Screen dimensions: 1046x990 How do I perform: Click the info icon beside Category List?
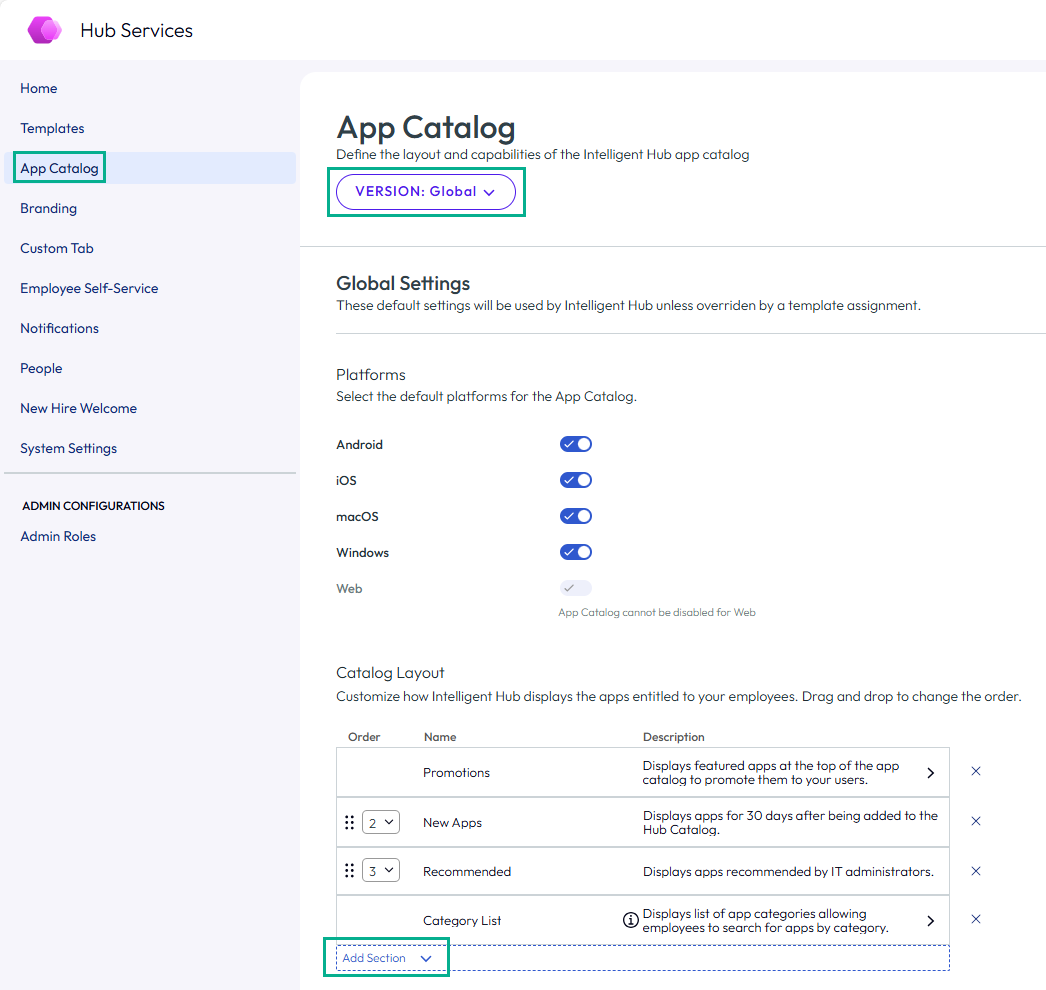(x=630, y=920)
